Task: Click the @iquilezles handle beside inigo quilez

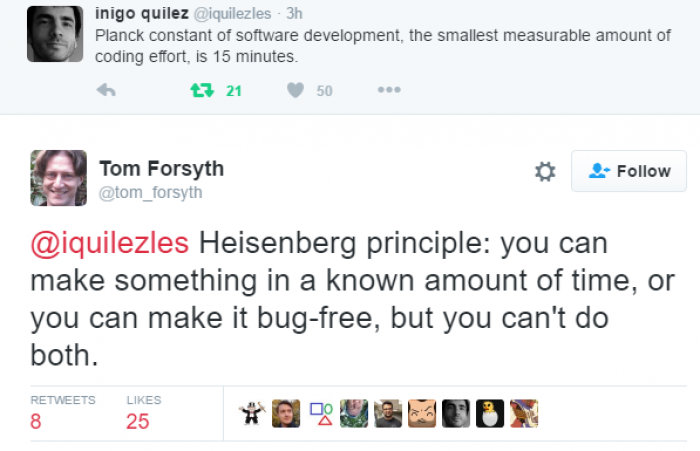Action: (232, 14)
